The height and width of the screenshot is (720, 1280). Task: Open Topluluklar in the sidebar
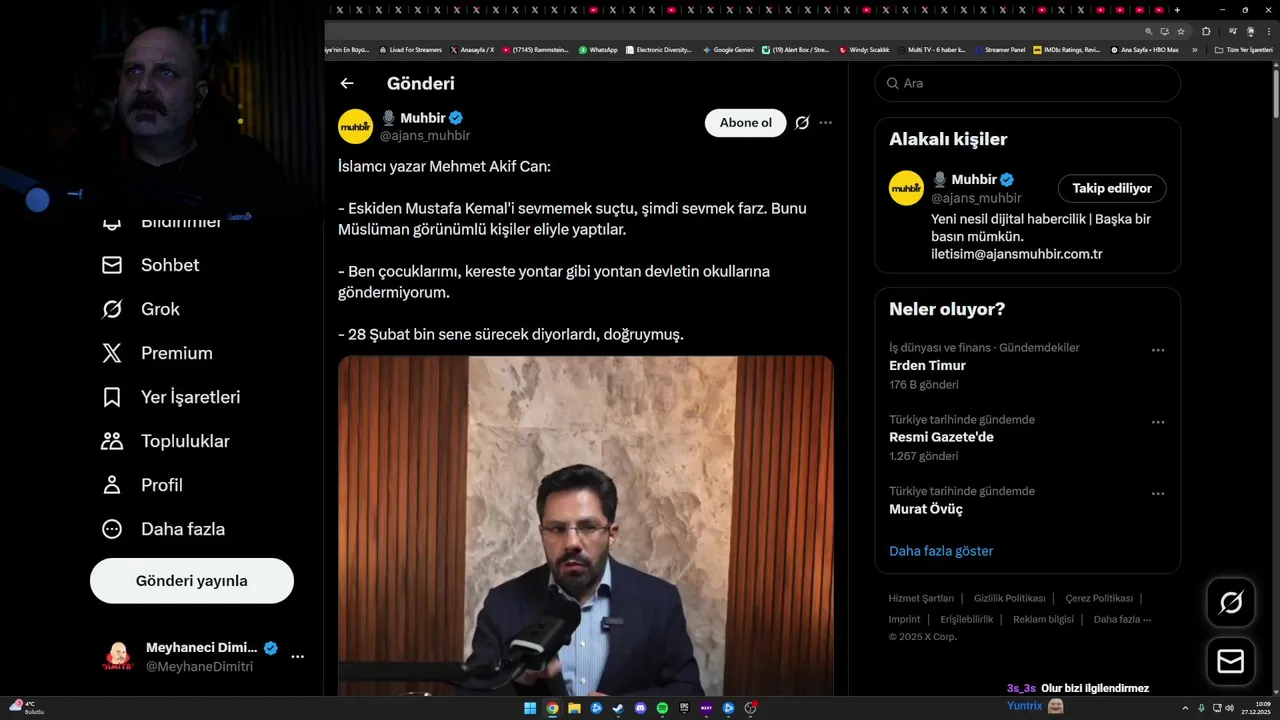click(x=165, y=441)
